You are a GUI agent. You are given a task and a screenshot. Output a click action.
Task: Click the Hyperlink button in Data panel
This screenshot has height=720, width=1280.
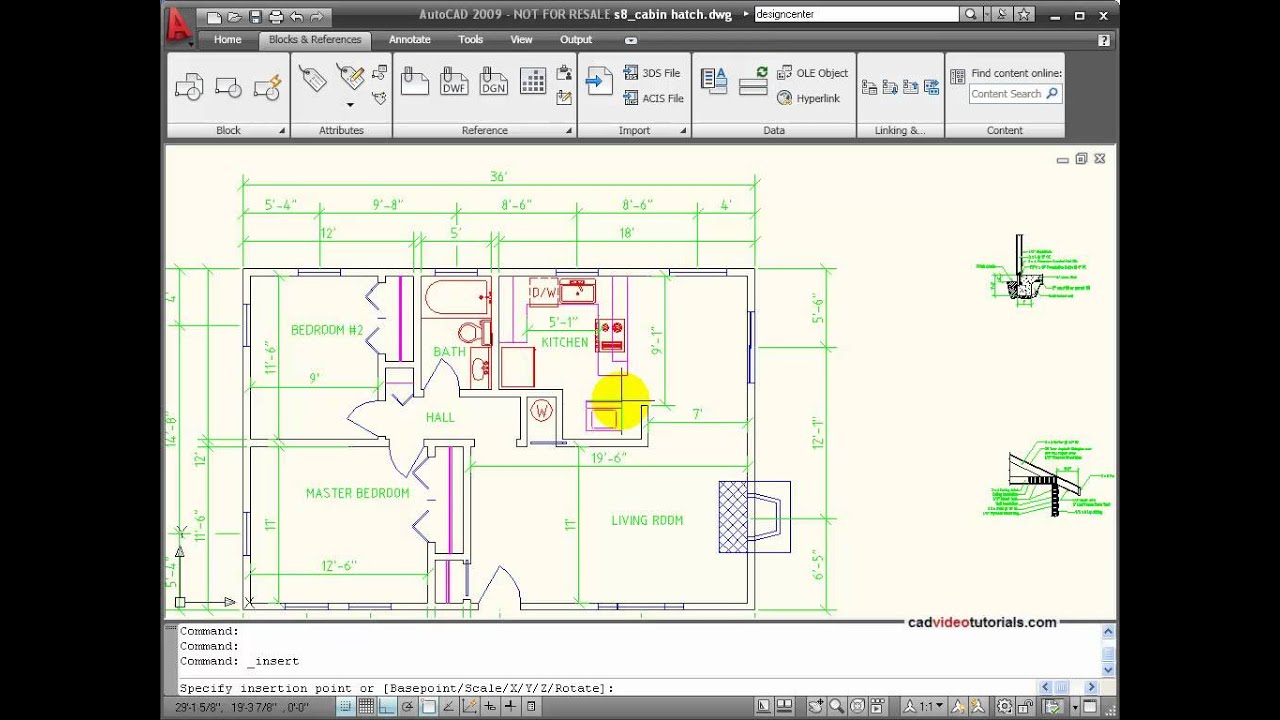(809, 98)
